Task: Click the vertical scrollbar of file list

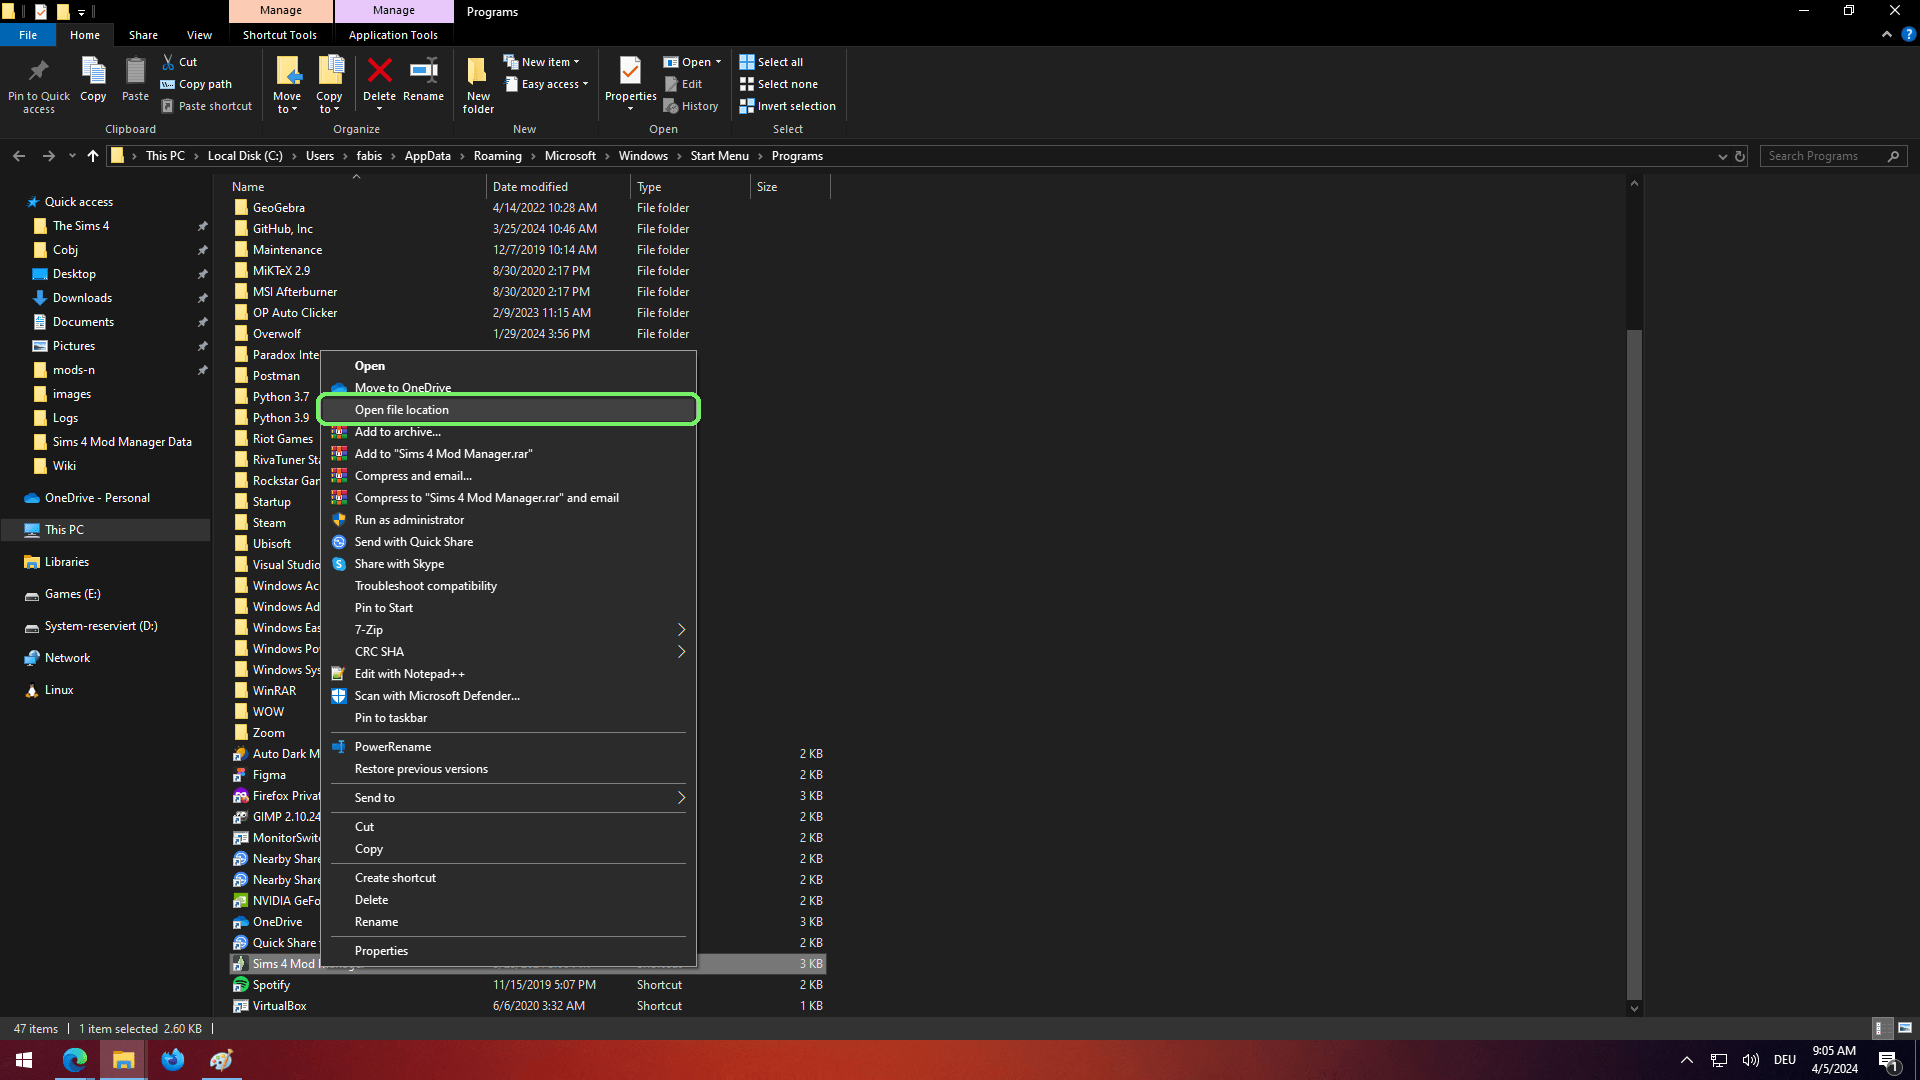Action: [x=1634, y=663]
